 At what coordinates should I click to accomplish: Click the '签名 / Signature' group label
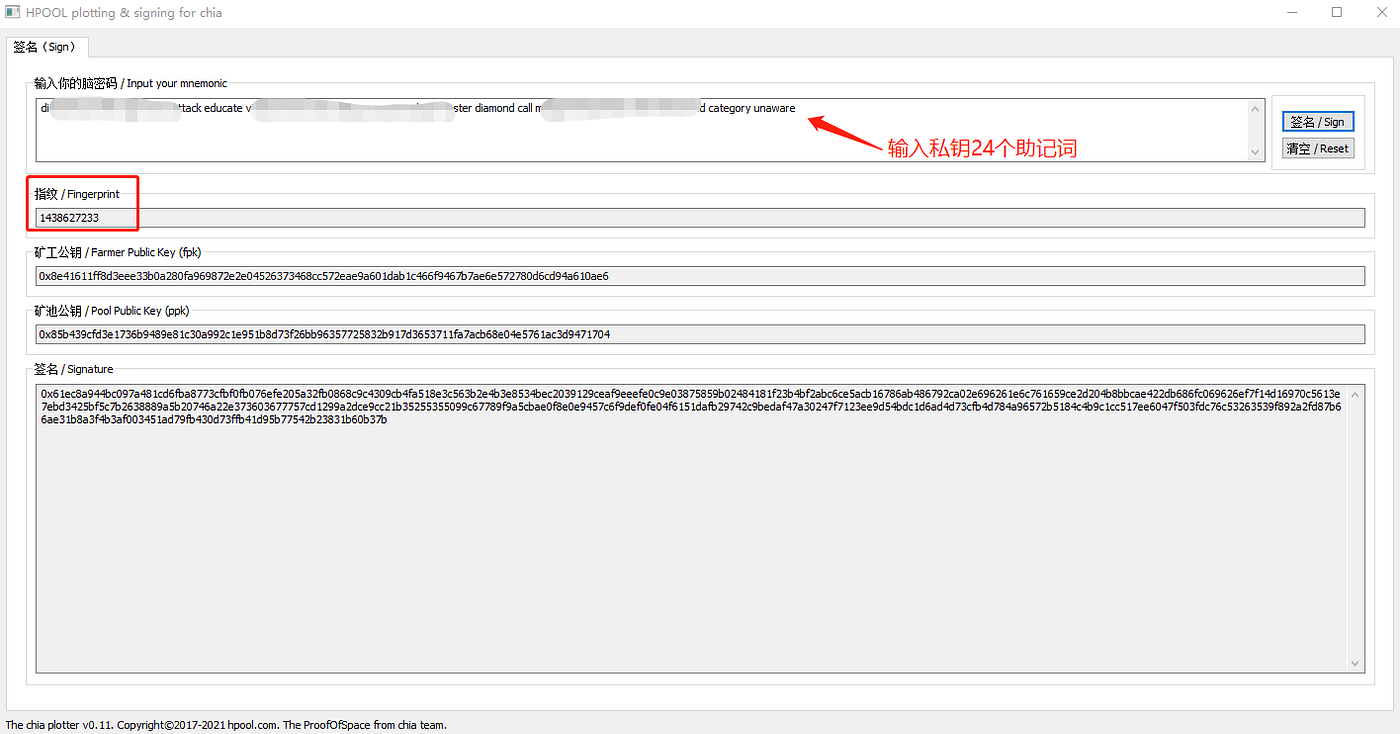(x=74, y=369)
